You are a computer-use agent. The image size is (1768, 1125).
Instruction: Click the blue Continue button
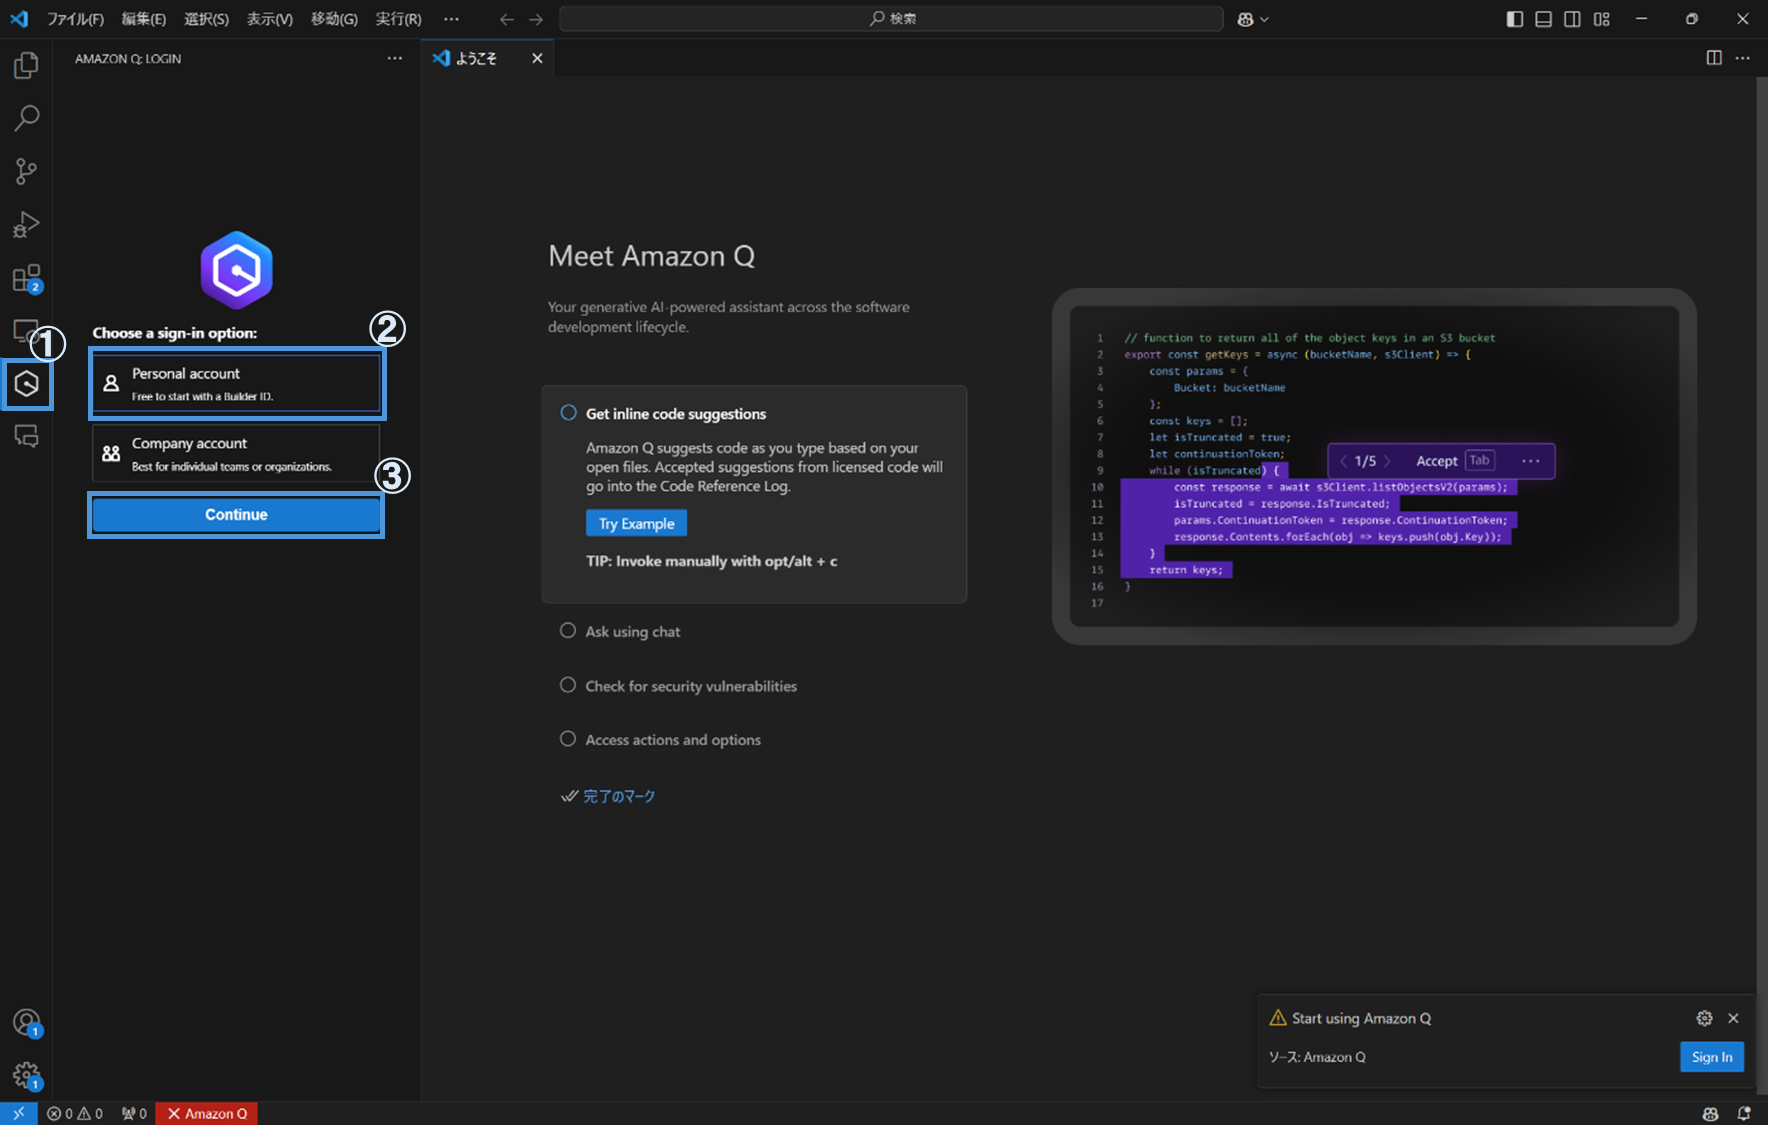(x=236, y=515)
